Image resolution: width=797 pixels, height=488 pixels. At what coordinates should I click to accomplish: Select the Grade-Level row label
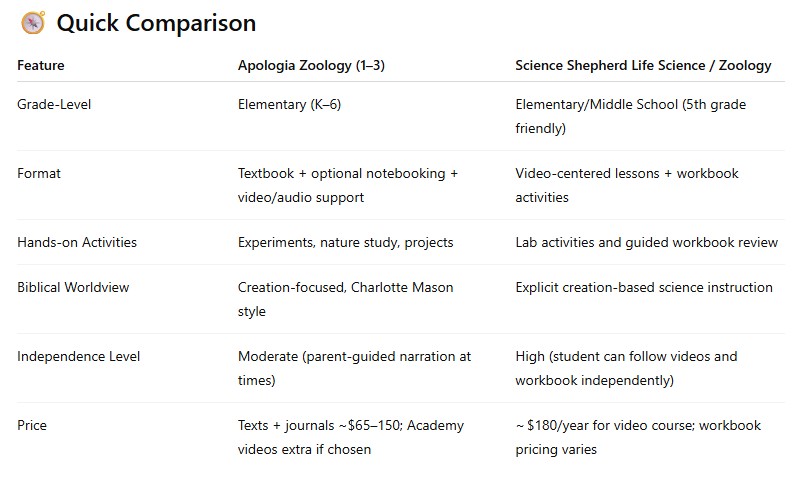click(54, 104)
